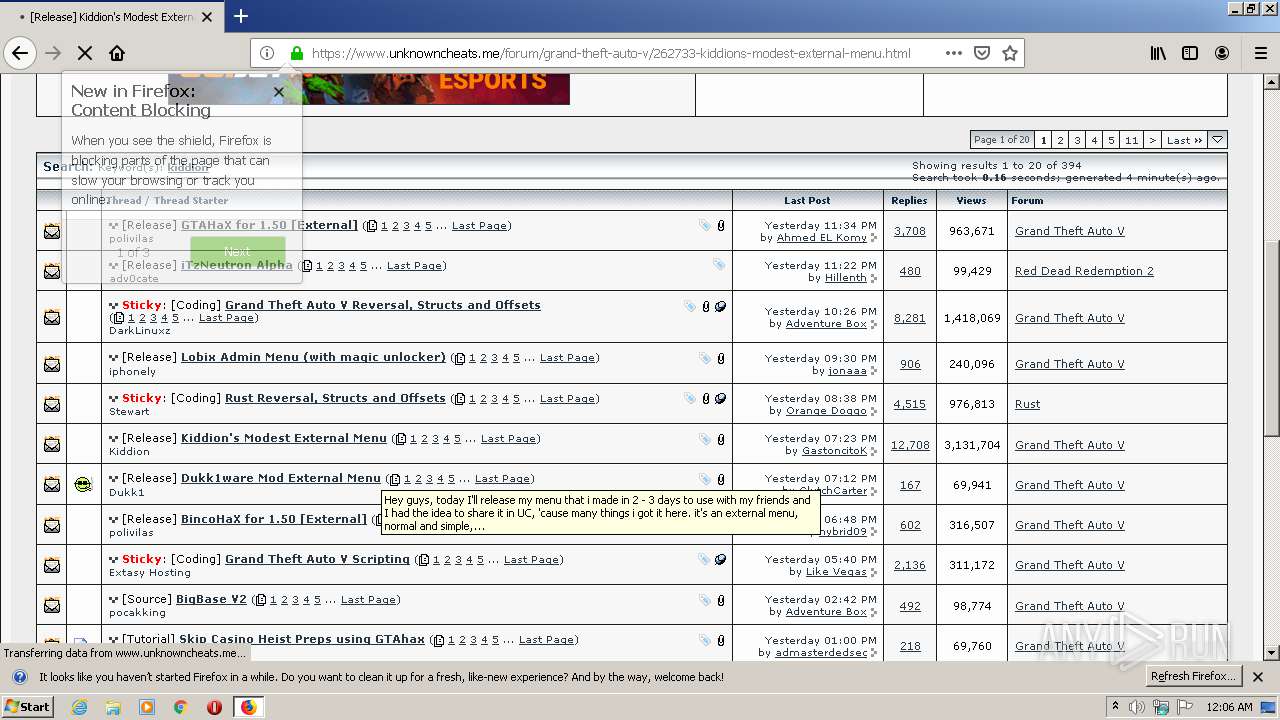The width and height of the screenshot is (1280, 720).
Task: Launch Google Chrome from taskbar
Action: pos(180,707)
